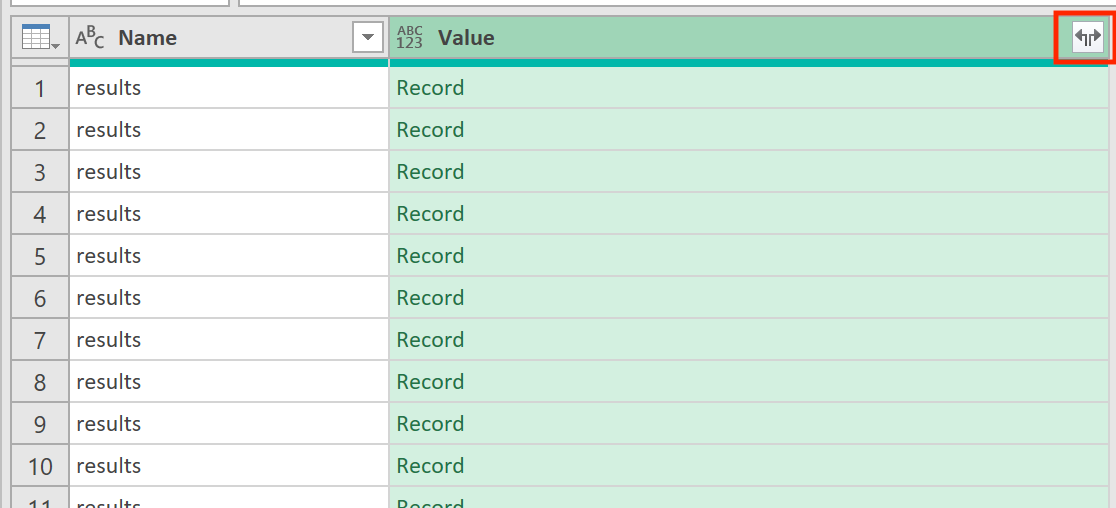Image resolution: width=1116 pixels, height=508 pixels.
Task: Select the results cell in row 8
Action: click(228, 382)
